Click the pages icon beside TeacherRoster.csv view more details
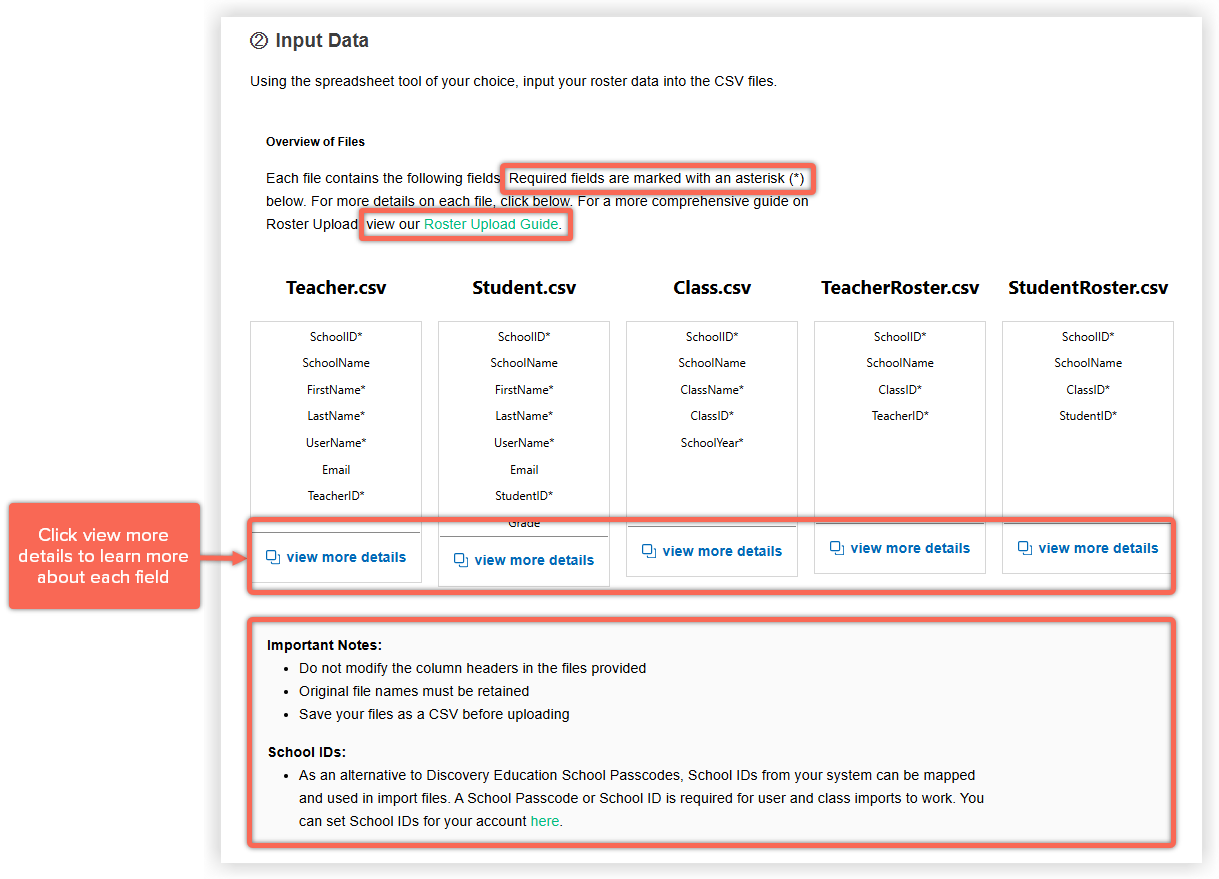Screen dimensions: 1219x879 [x=836, y=547]
